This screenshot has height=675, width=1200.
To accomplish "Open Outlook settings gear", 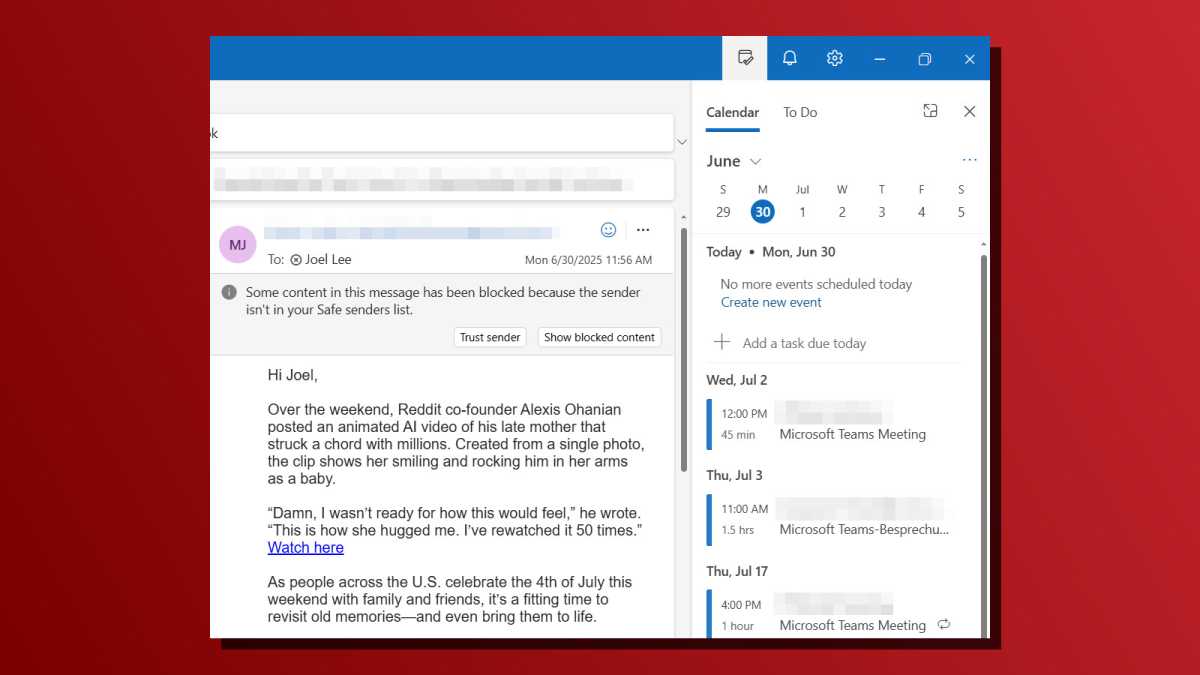I will pyautogui.click(x=834, y=58).
